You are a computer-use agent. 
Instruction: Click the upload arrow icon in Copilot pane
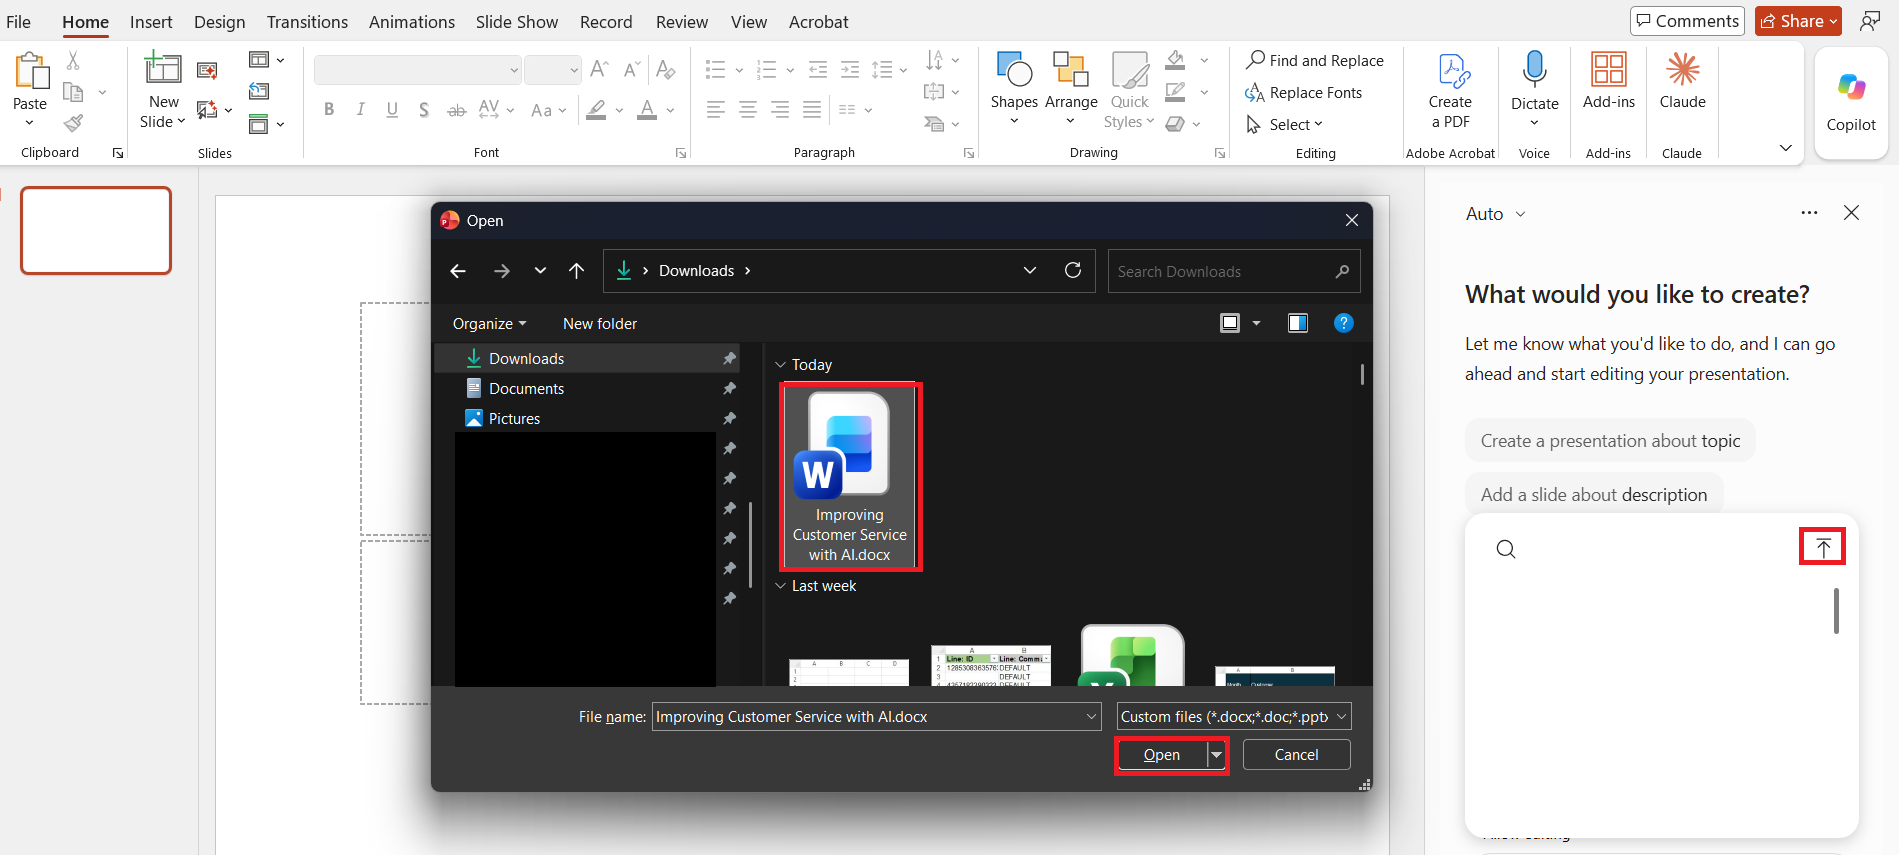1823,547
